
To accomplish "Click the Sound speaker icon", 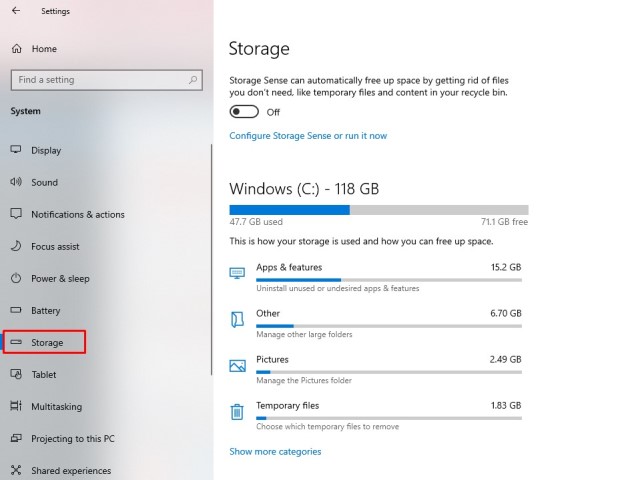I will click(16, 182).
